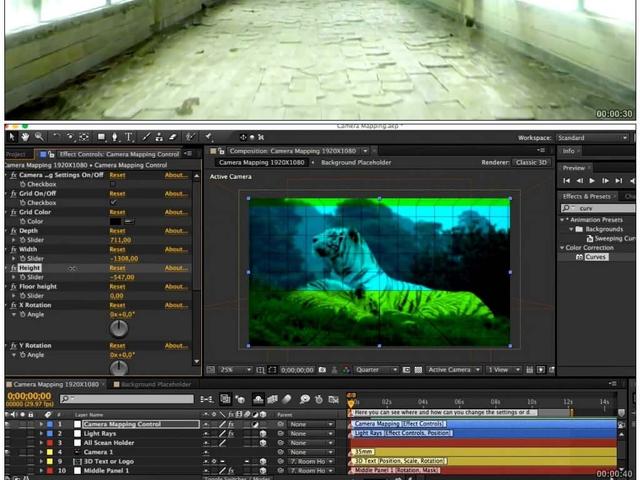Viewport: 640px width, 480px height.
Task: Click the show channel RGB icon
Action: [346, 370]
